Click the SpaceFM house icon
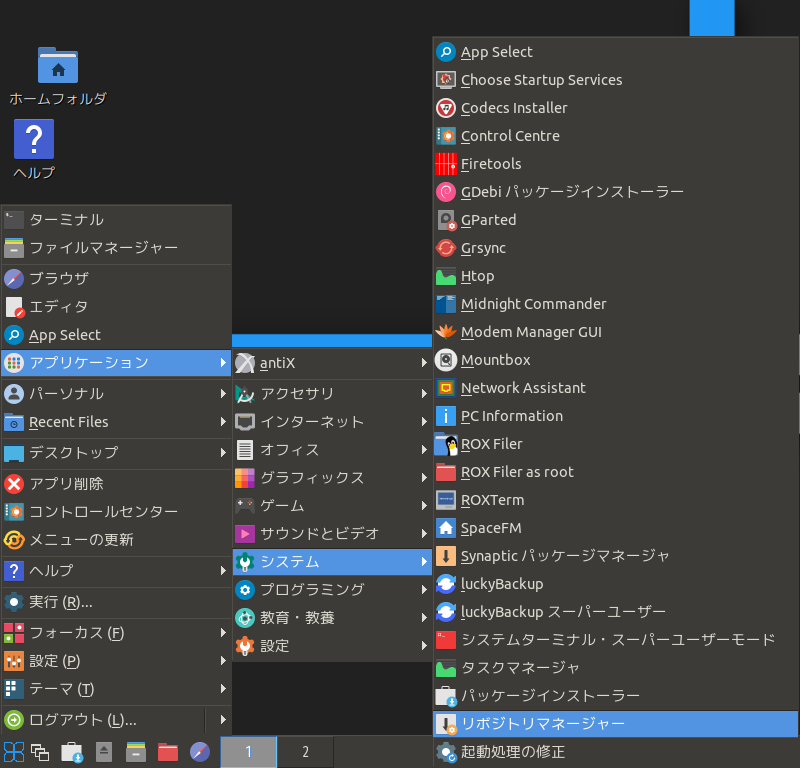Image resolution: width=800 pixels, height=768 pixels. 445,528
